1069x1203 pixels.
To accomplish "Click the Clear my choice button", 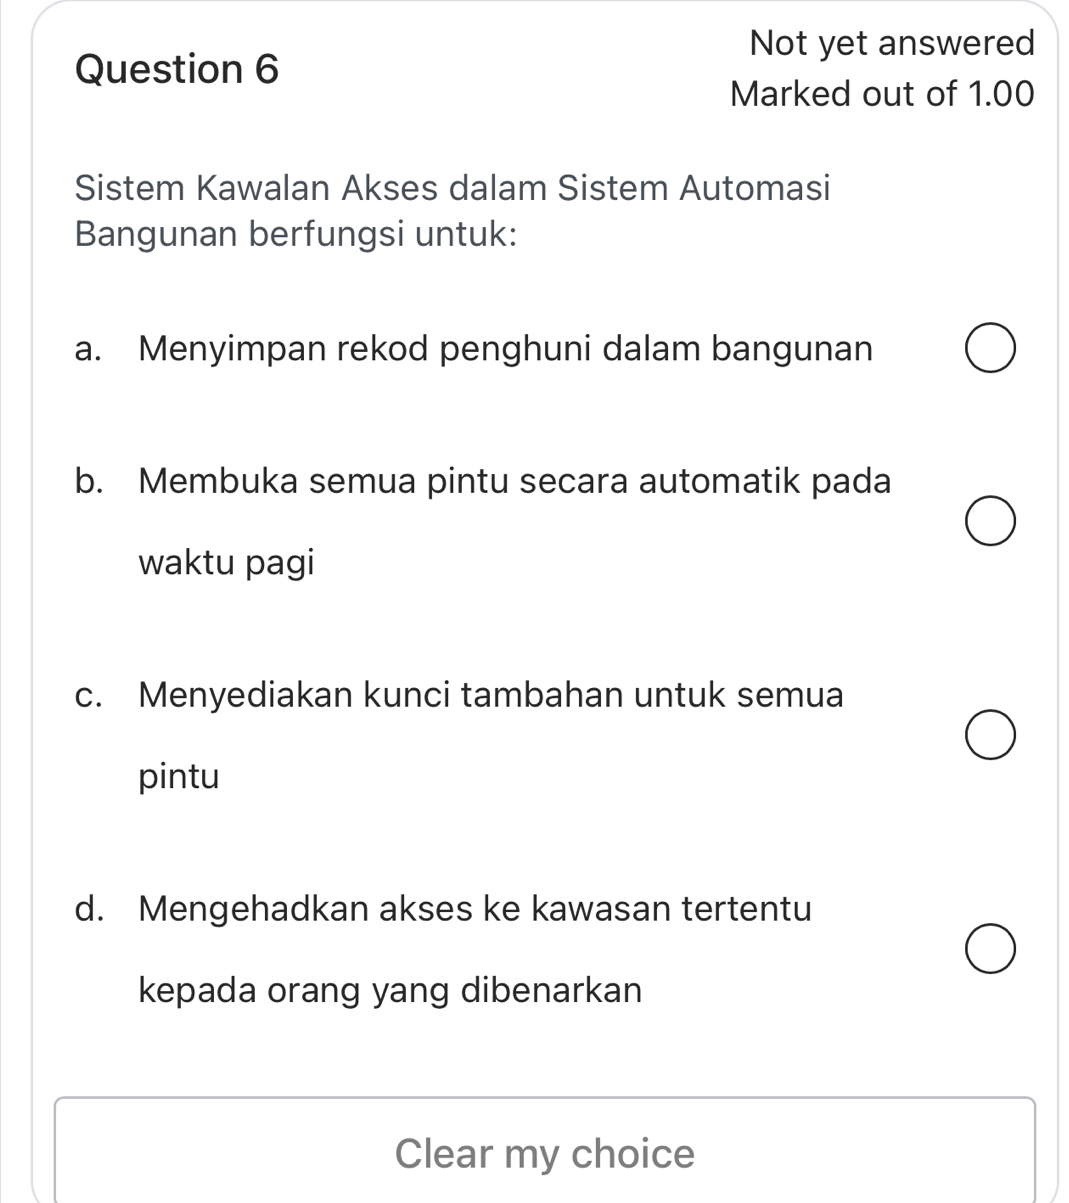I will 544,1152.
